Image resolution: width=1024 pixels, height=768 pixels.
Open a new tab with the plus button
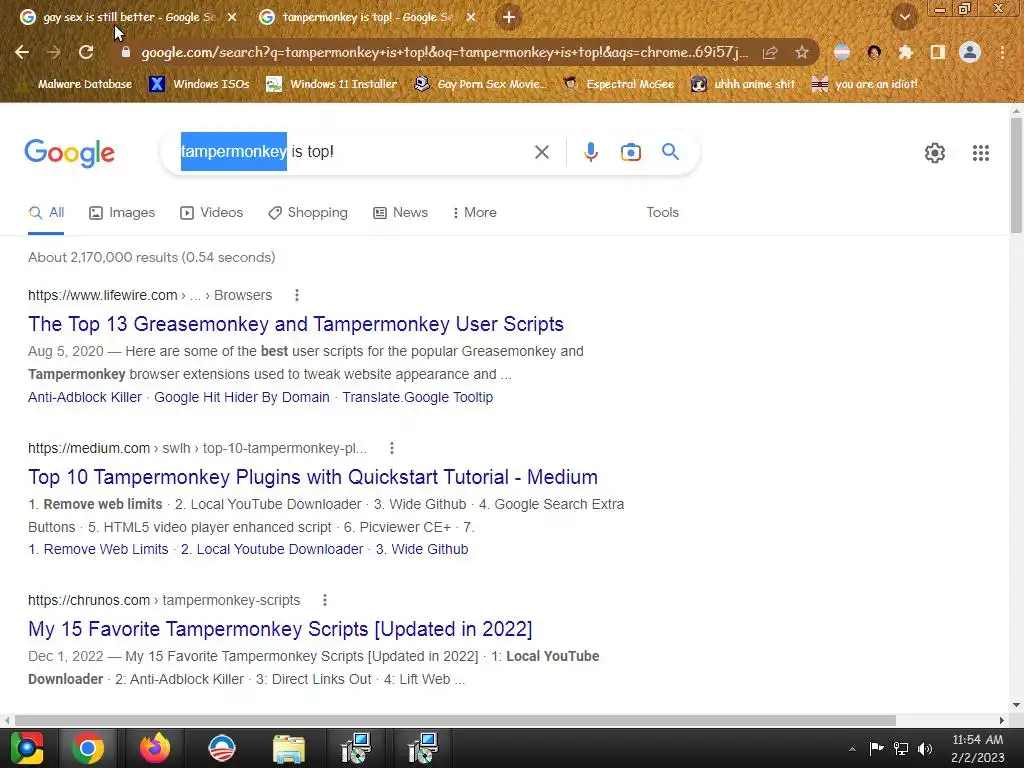[509, 17]
